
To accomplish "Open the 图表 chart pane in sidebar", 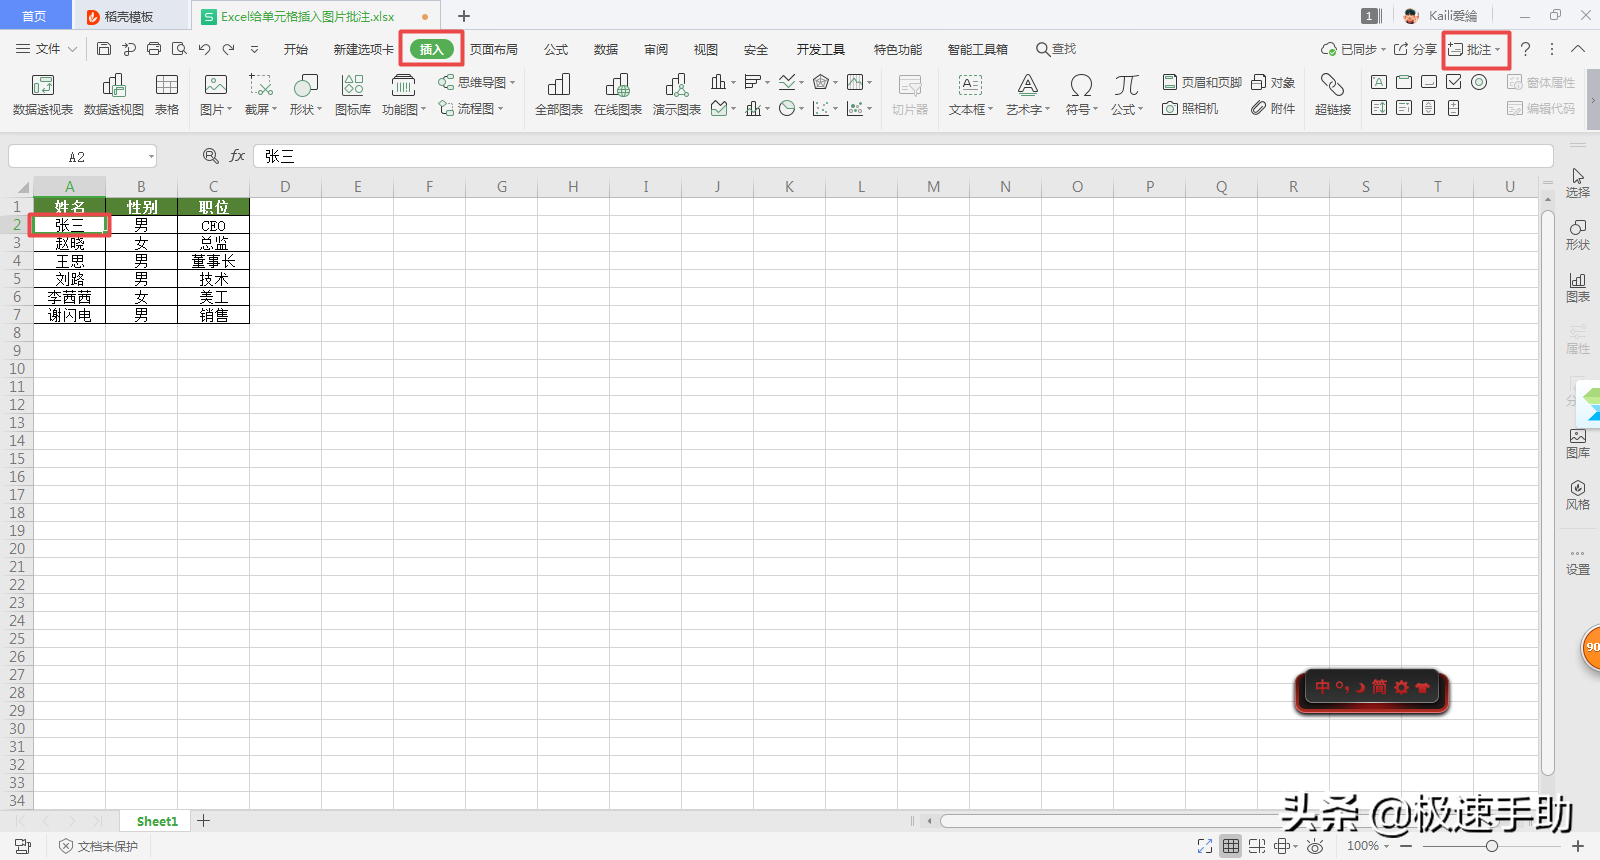I will [x=1577, y=287].
